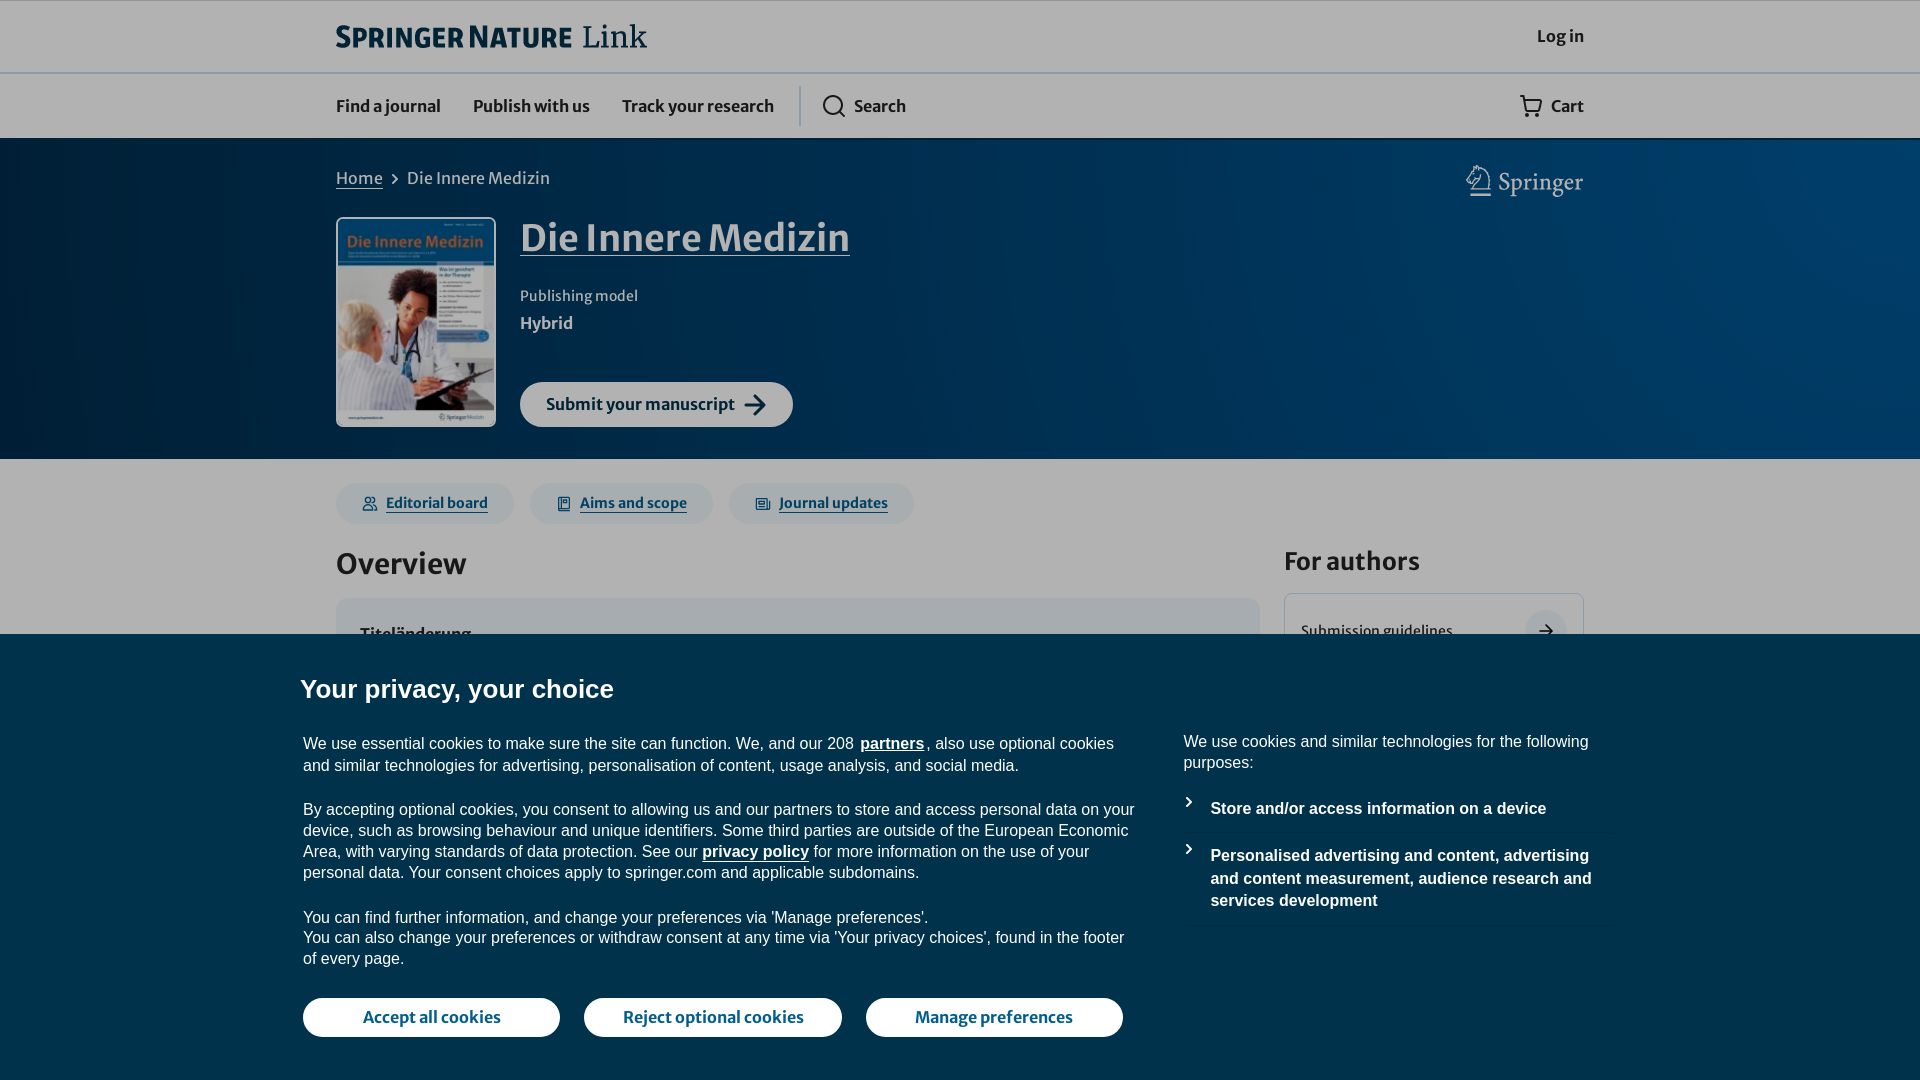The image size is (1920, 1080).
Task: Click the Die Innere Medizin breadcrumb text
Action: coord(478,178)
